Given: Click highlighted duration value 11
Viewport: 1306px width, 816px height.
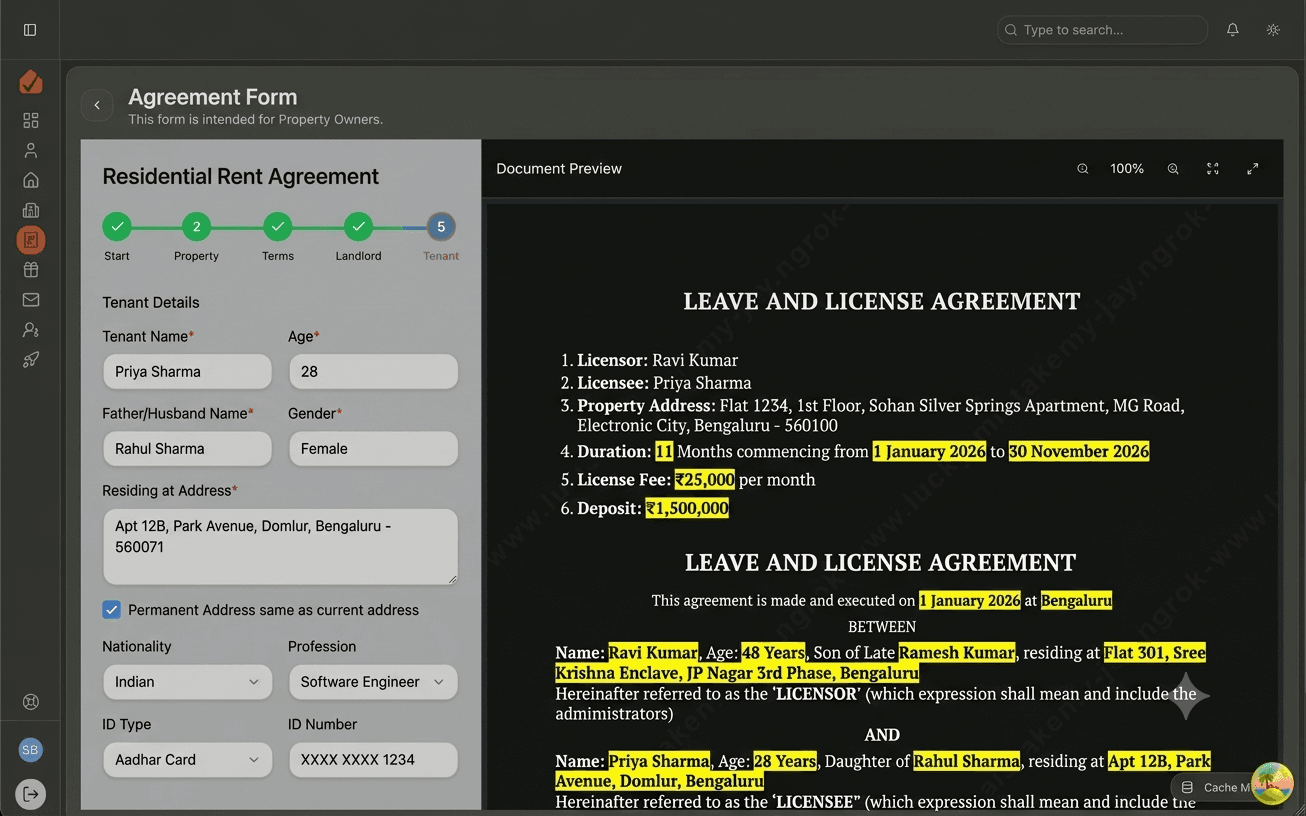Looking at the screenshot, I should coord(664,452).
